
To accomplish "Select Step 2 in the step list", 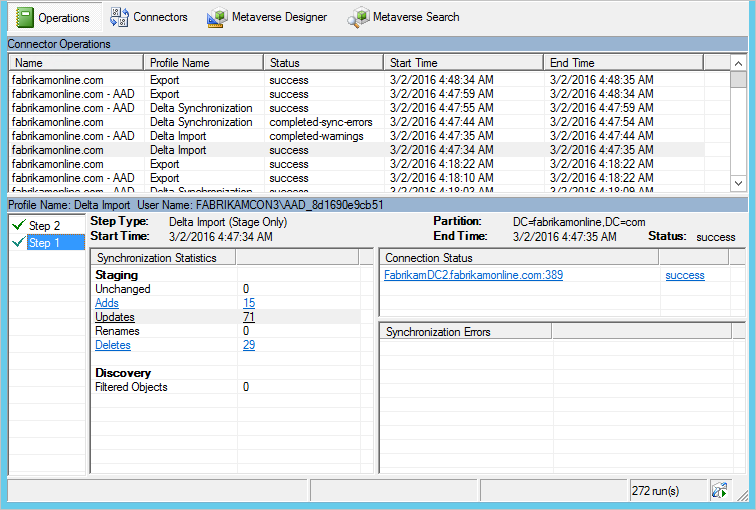I will coord(44,226).
